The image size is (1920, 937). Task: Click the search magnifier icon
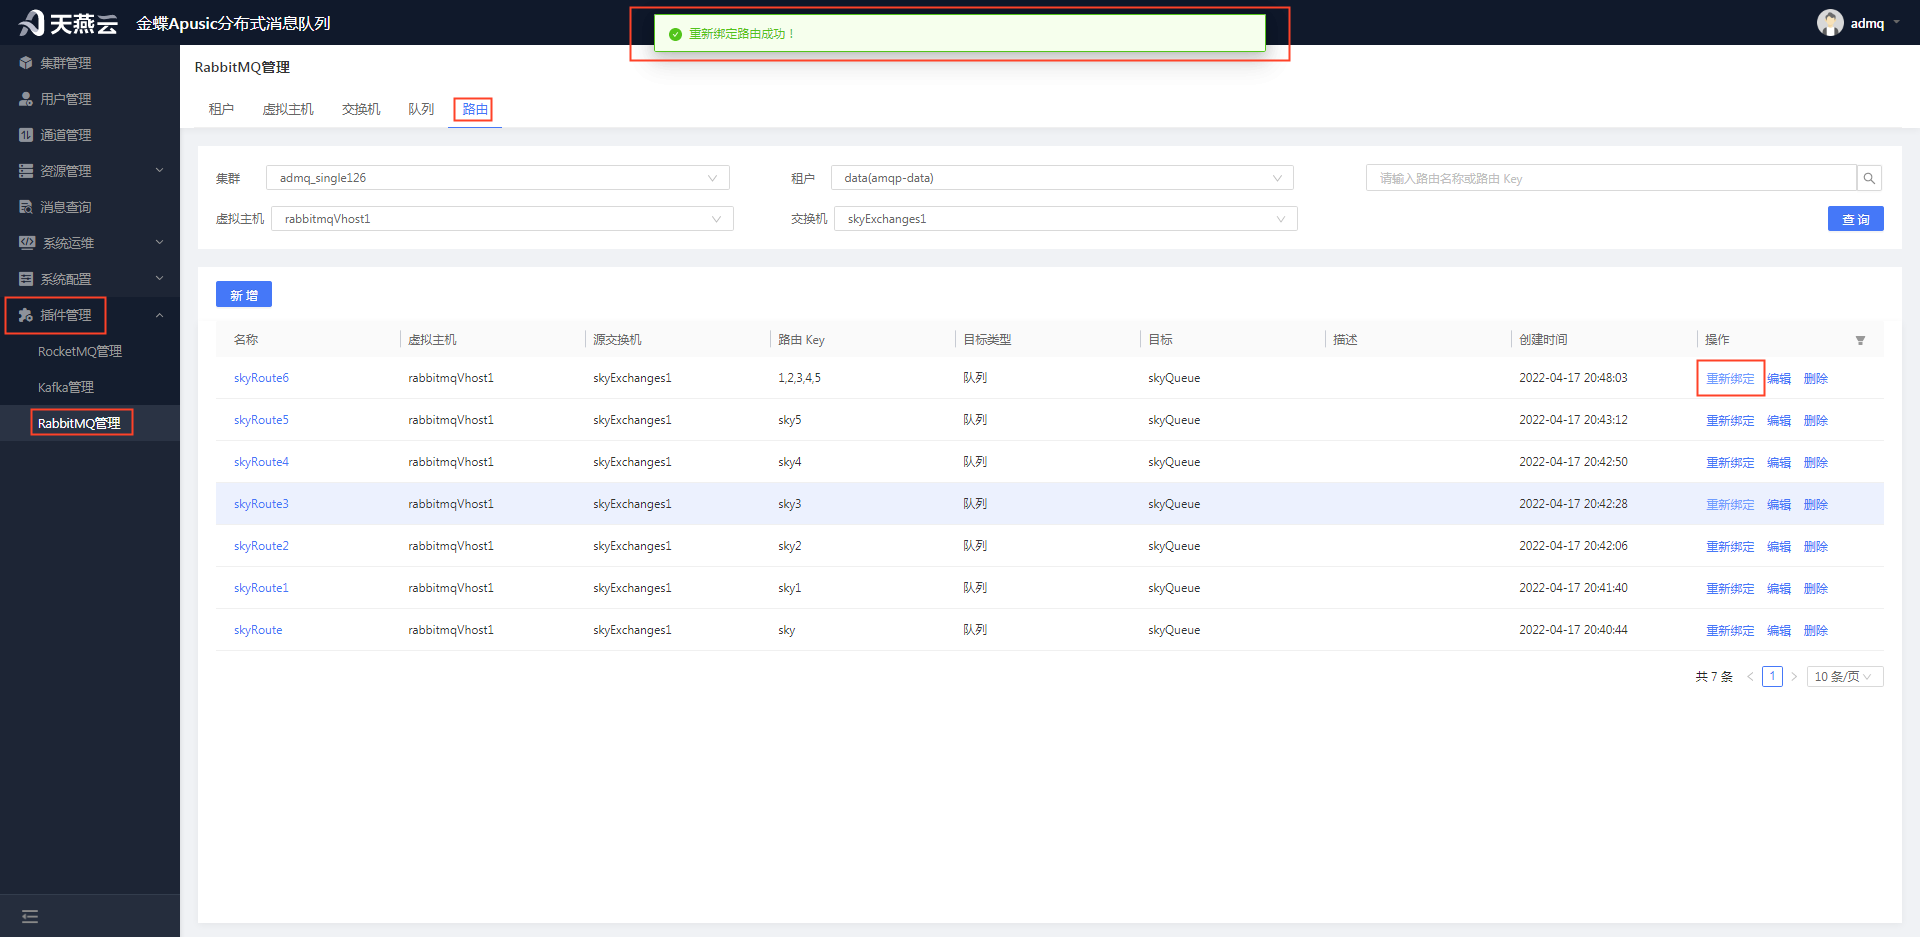point(1869,178)
